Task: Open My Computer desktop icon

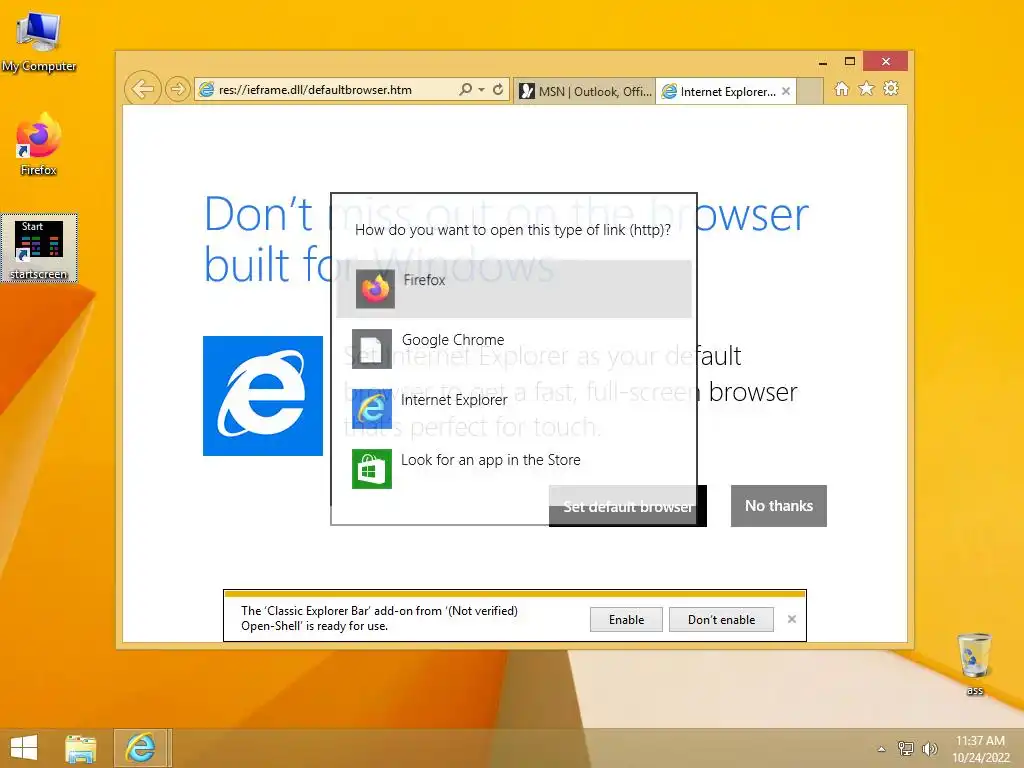Action: 39,41
